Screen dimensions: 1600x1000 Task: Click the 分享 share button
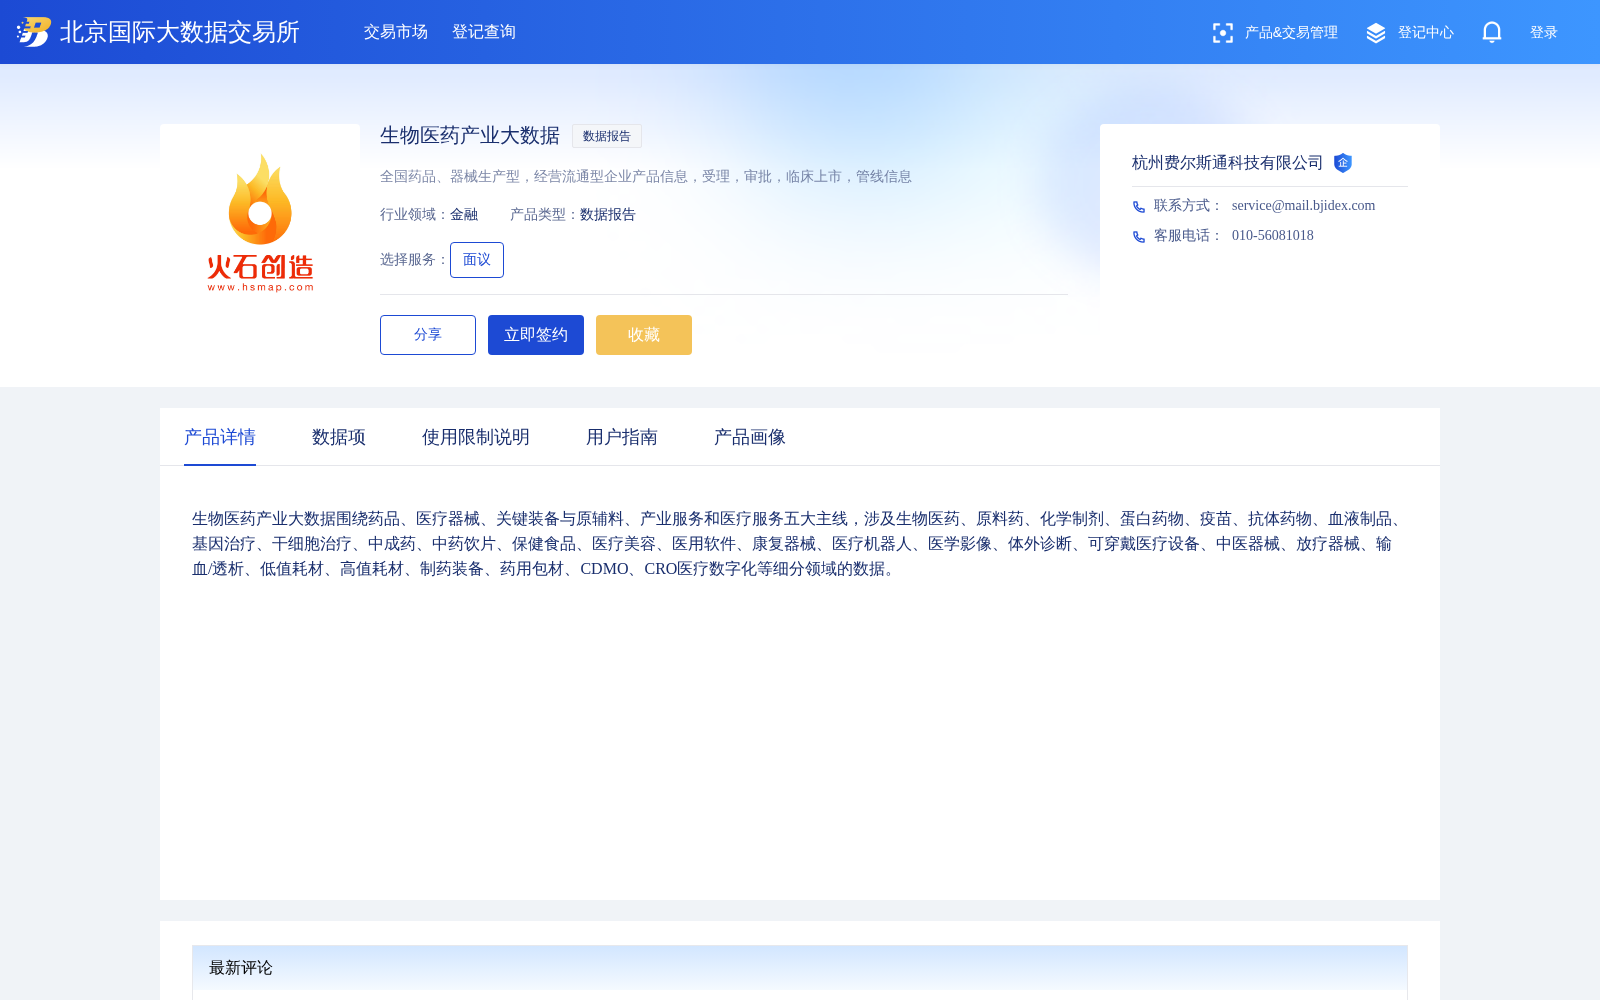click(428, 335)
